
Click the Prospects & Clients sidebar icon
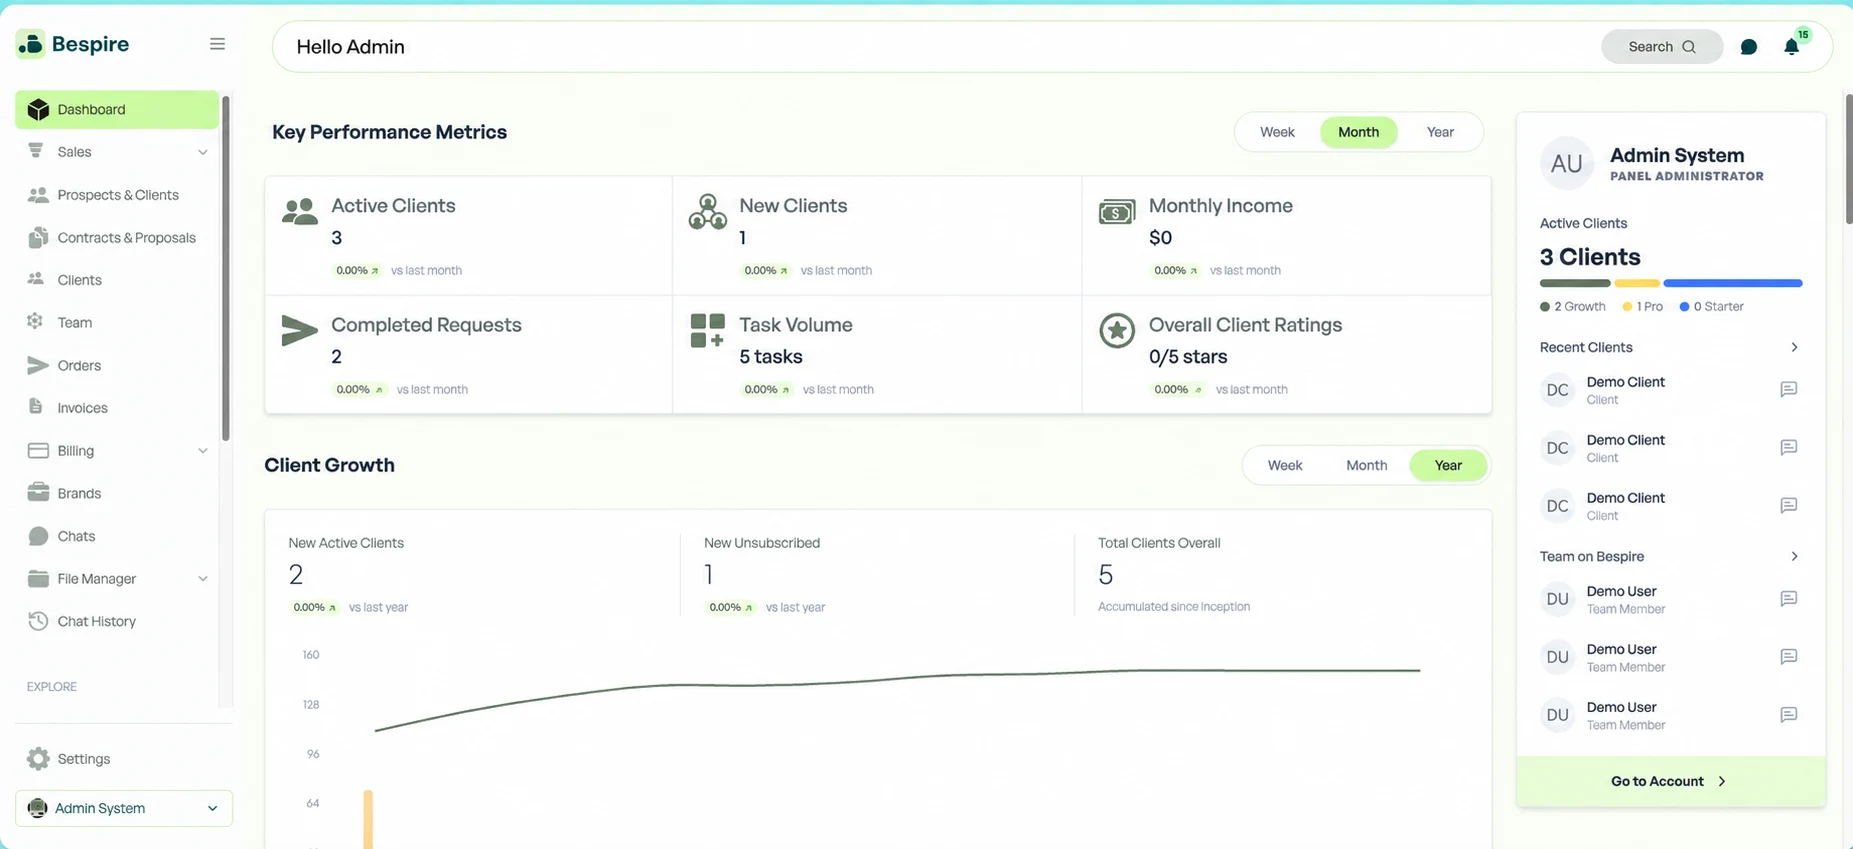[x=38, y=195]
